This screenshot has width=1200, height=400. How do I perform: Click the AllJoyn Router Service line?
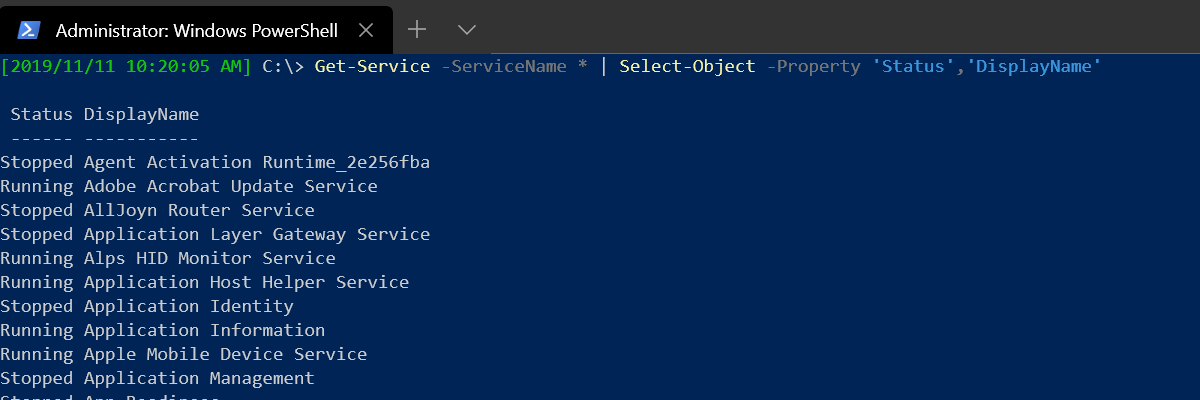click(x=157, y=210)
